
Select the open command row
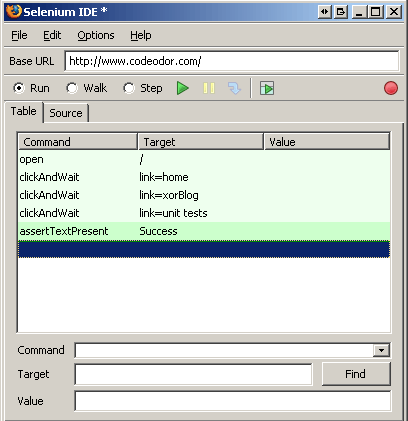pyautogui.click(x=204, y=160)
